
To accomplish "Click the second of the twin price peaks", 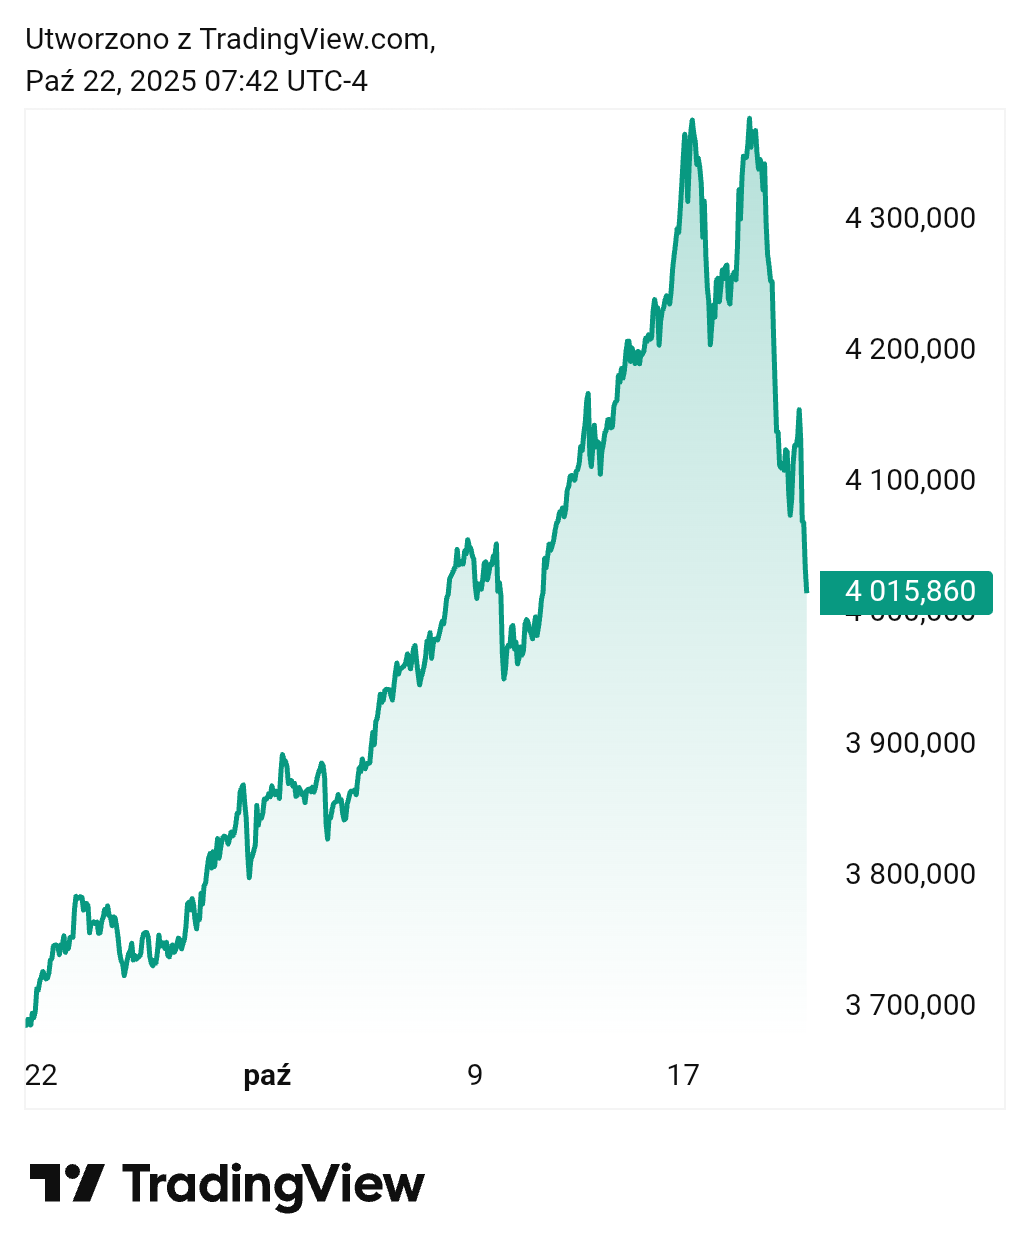I will point(750,119).
